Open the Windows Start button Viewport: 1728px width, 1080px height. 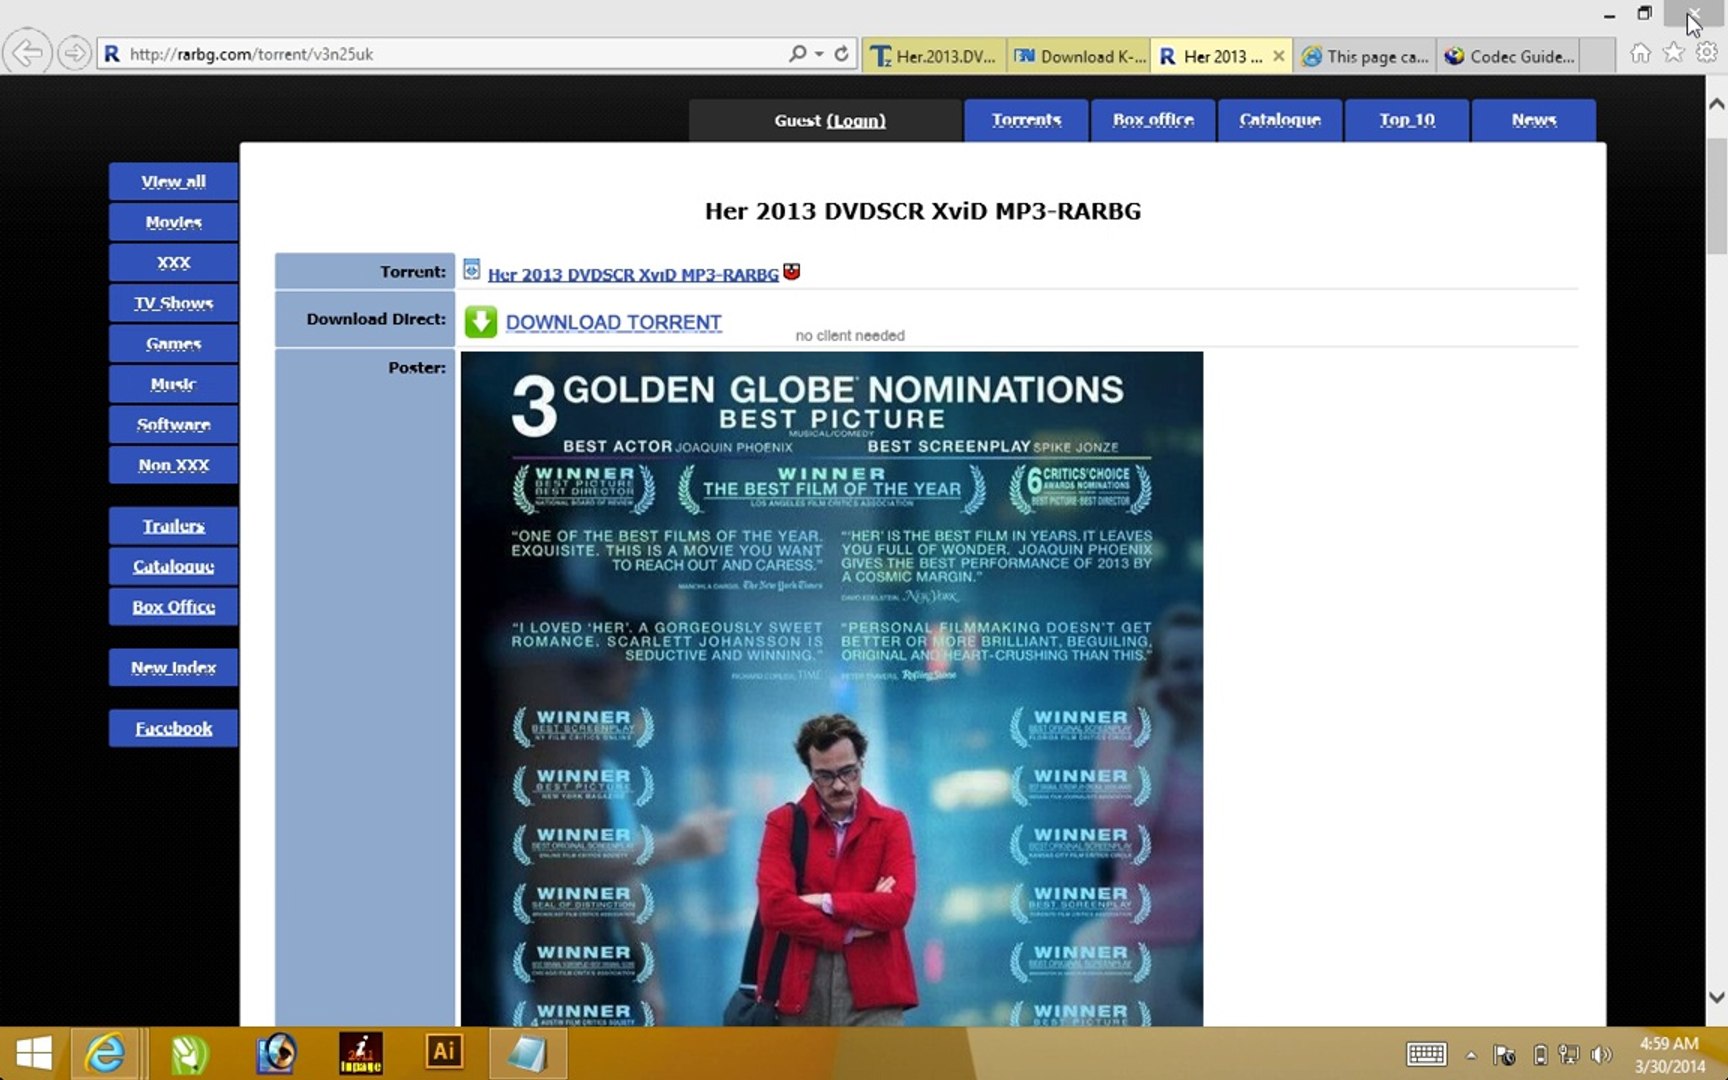(34, 1053)
